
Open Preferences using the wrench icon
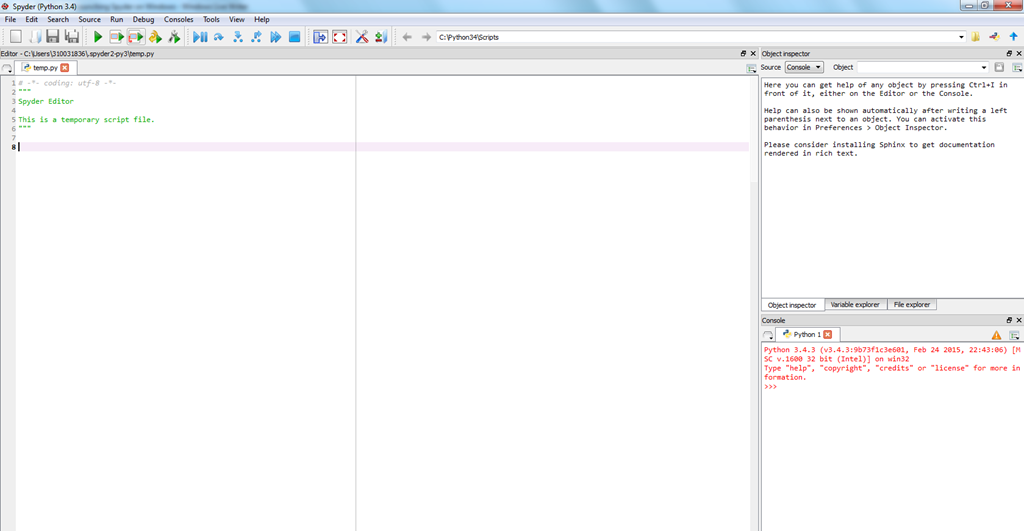[x=362, y=37]
